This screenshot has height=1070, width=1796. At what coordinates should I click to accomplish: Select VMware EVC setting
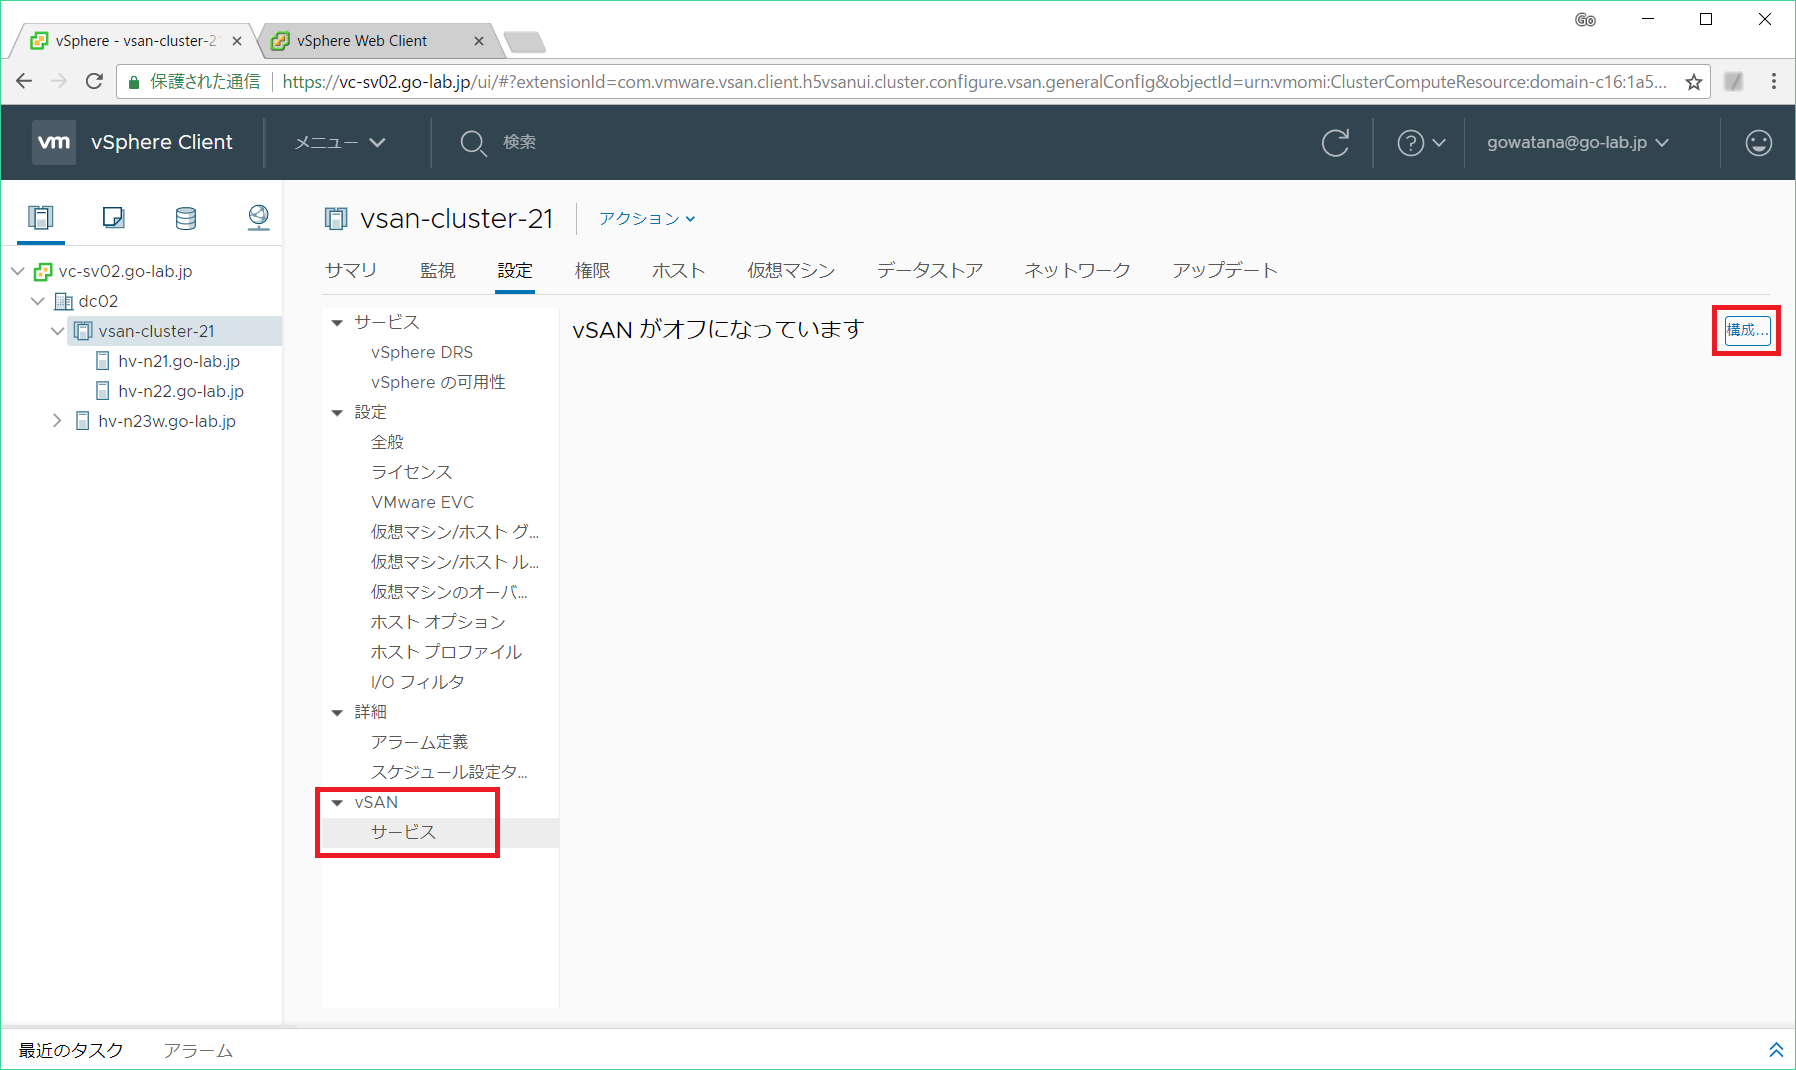tap(422, 502)
